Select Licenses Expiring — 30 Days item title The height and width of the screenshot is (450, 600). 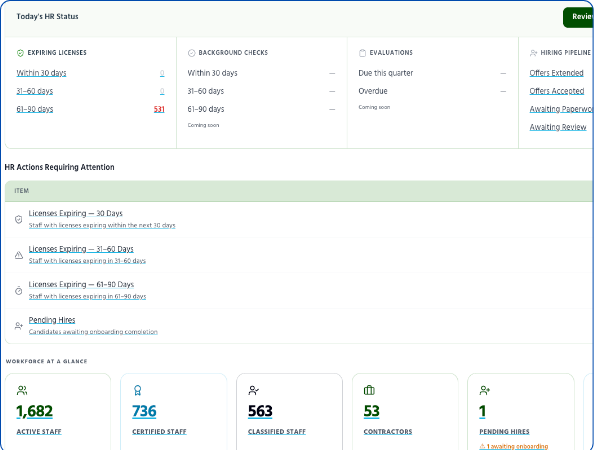coord(76,214)
